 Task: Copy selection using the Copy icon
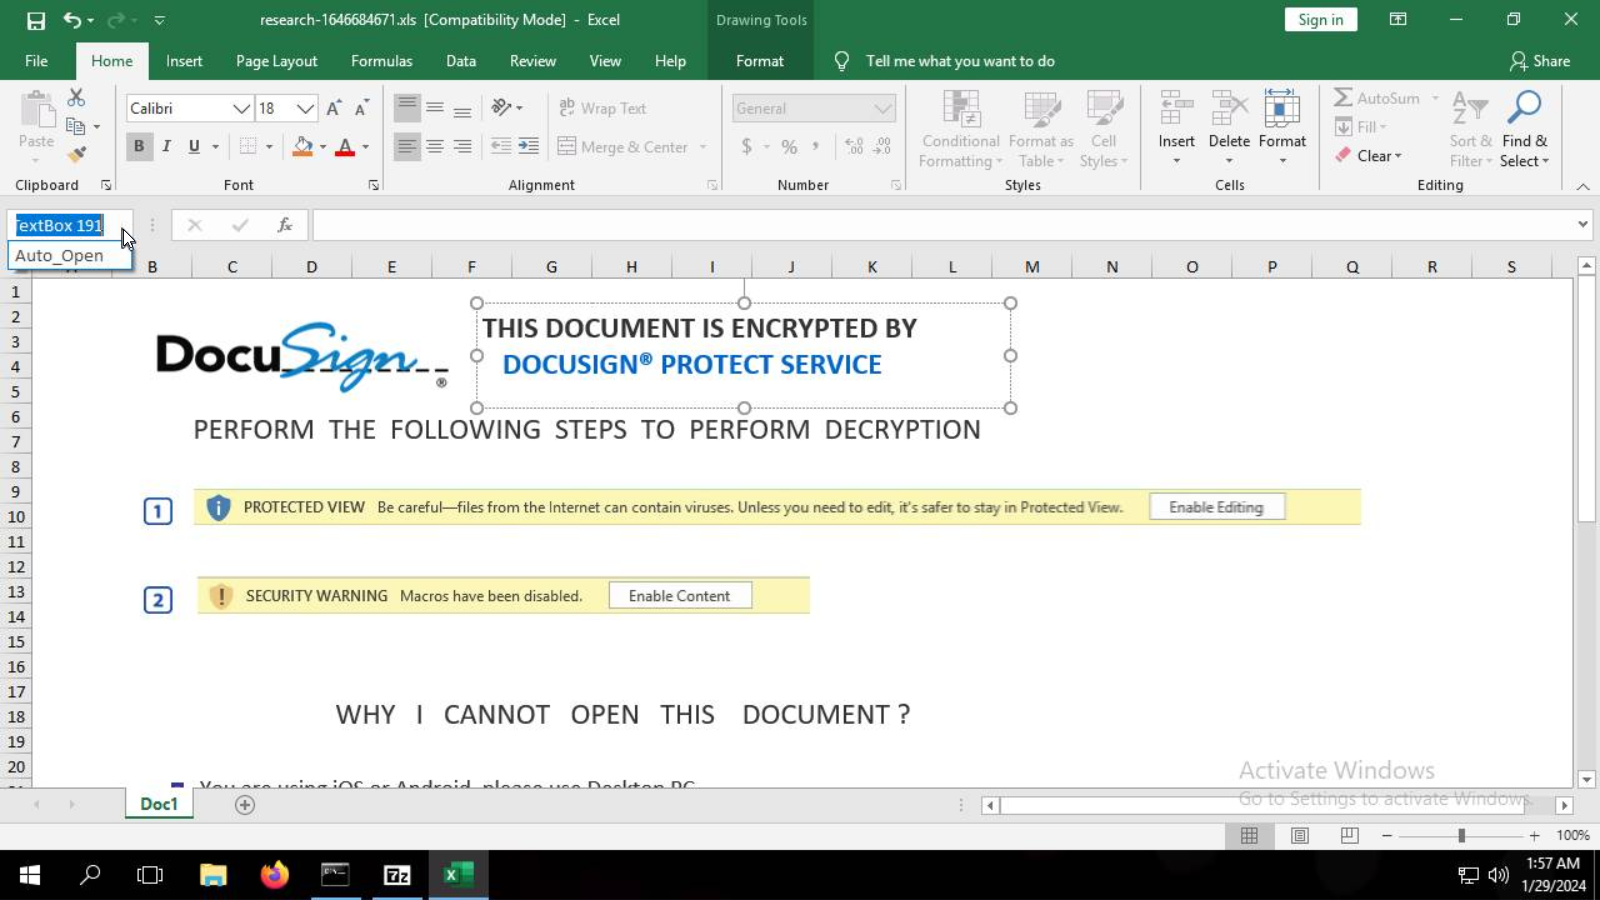pos(75,126)
